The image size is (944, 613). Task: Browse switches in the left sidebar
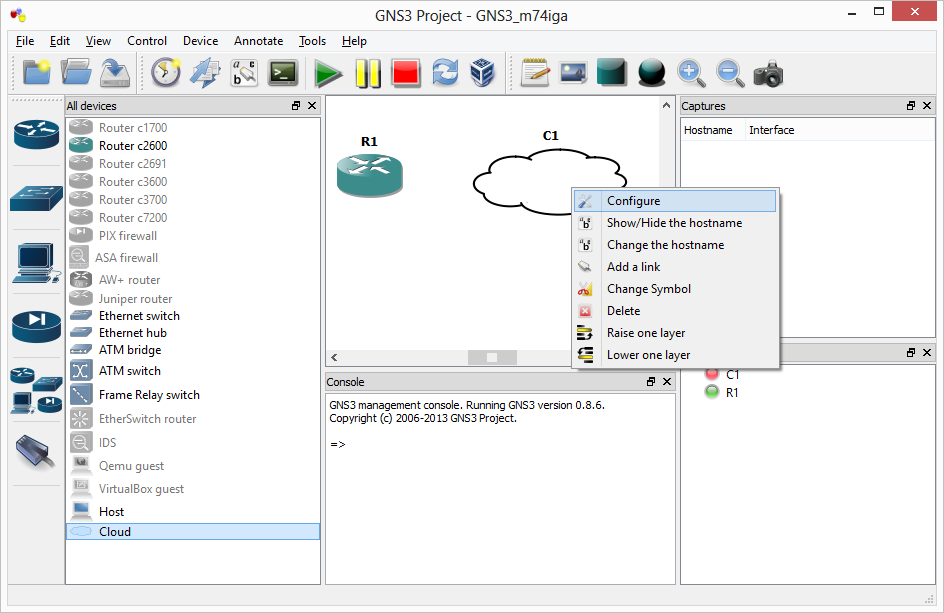coord(36,198)
